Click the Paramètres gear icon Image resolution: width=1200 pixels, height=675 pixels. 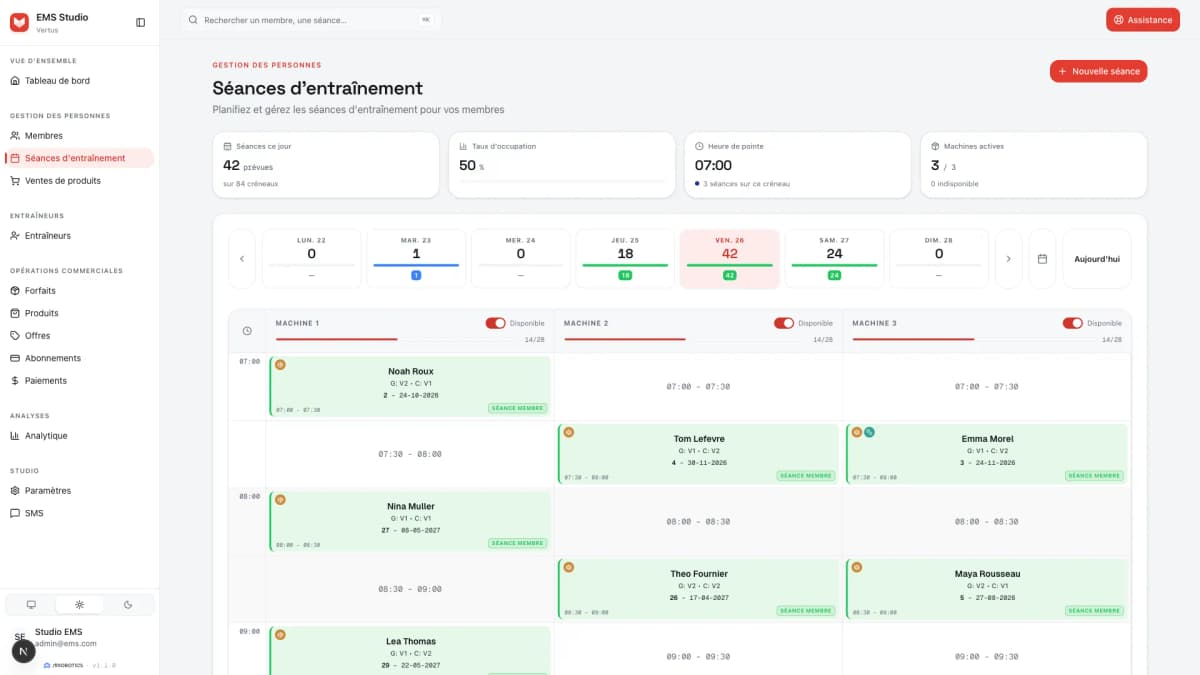[x=15, y=491]
